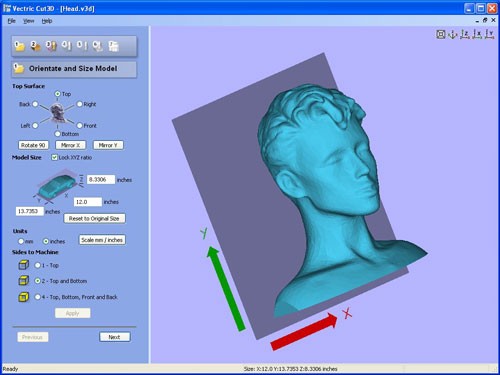Click Reset to Original Size button
The height and width of the screenshot is (375, 500).
click(94, 218)
